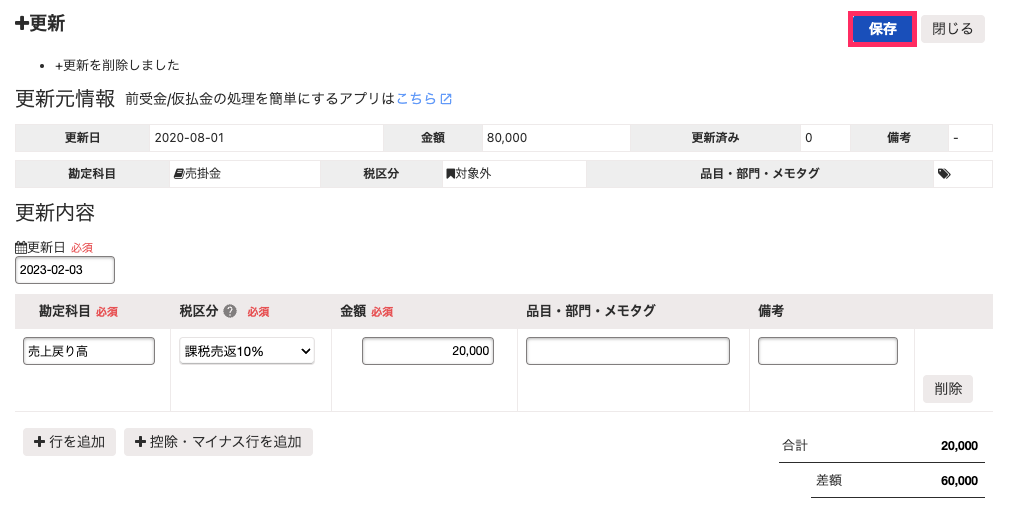Click the 更新済み value 0

[x=809, y=138]
